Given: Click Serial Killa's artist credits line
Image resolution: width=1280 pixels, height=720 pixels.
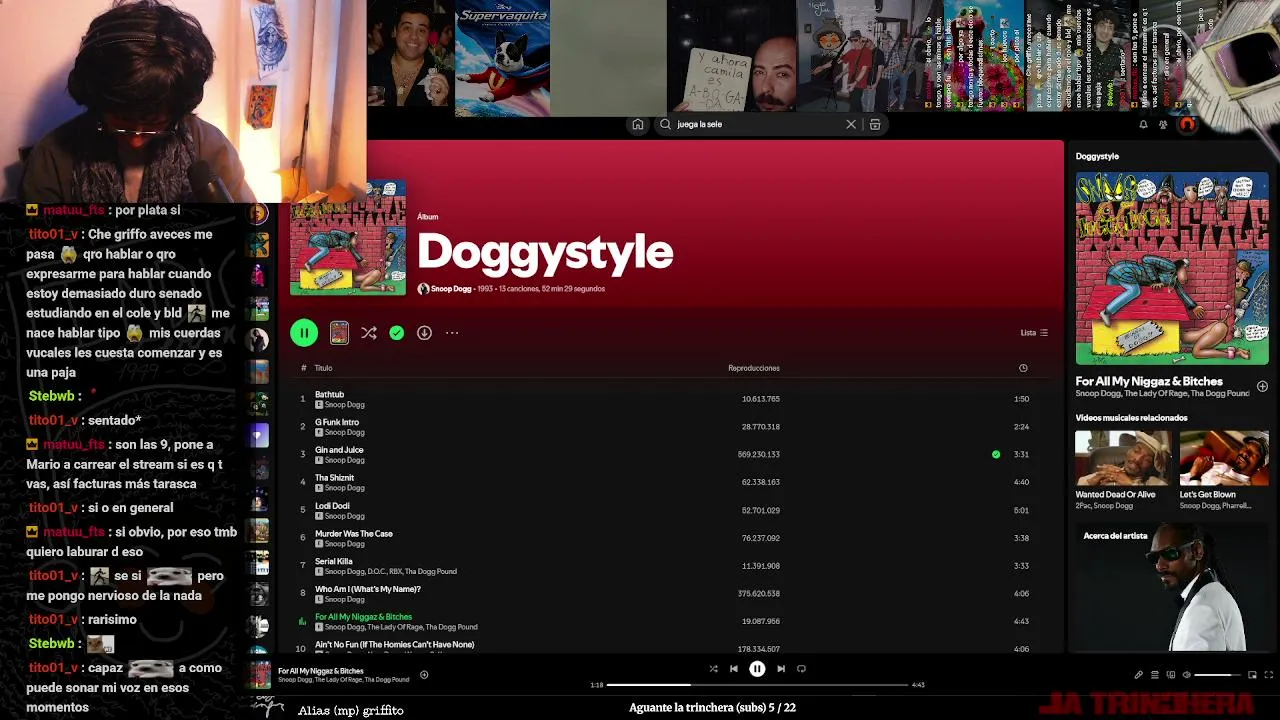Looking at the screenshot, I should click(391, 572).
